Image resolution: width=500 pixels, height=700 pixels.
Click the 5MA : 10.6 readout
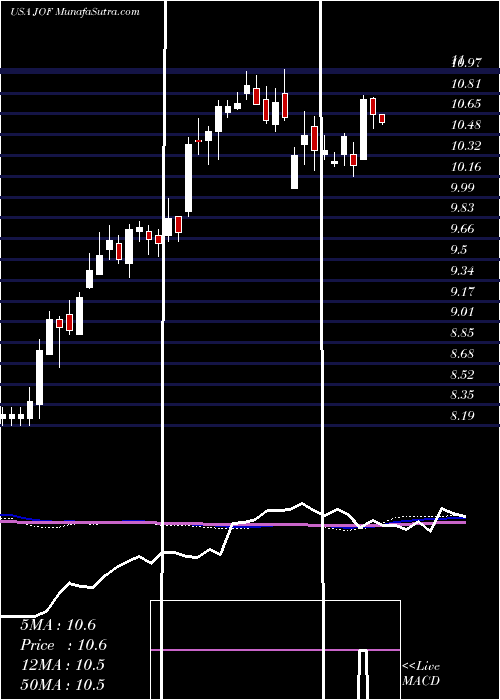(x=58, y=625)
